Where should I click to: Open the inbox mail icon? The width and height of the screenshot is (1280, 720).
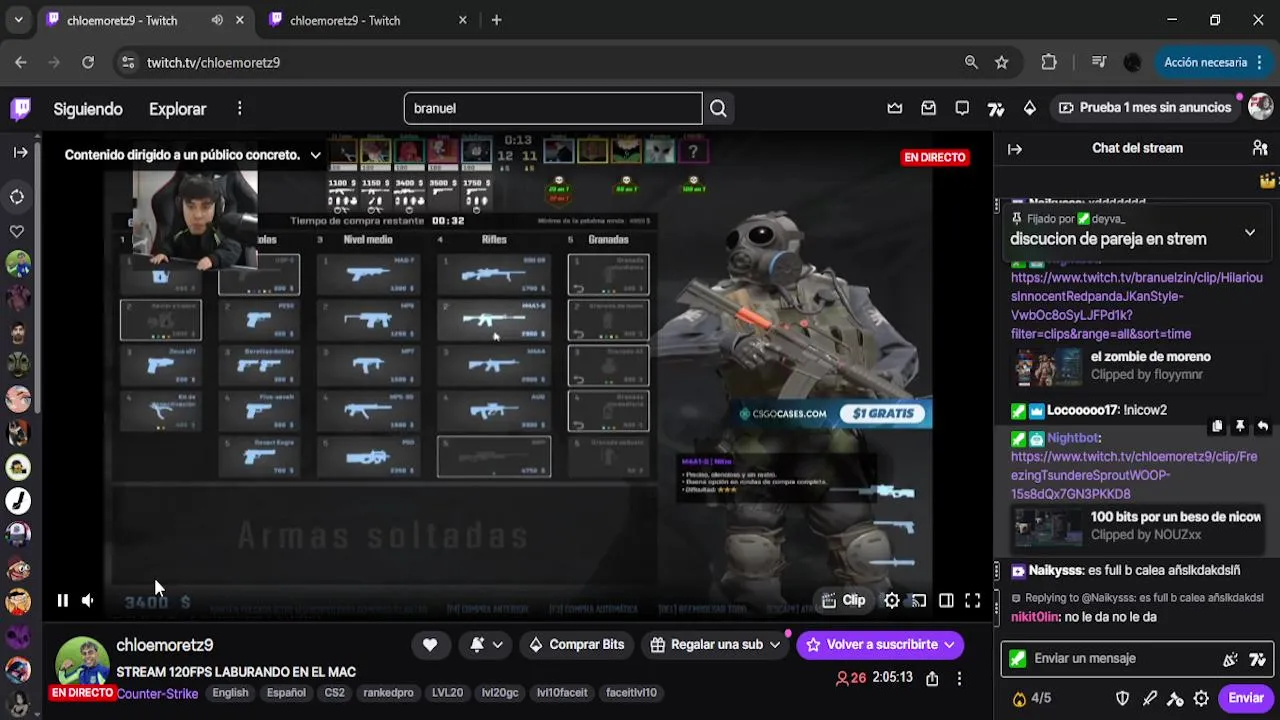(929, 108)
